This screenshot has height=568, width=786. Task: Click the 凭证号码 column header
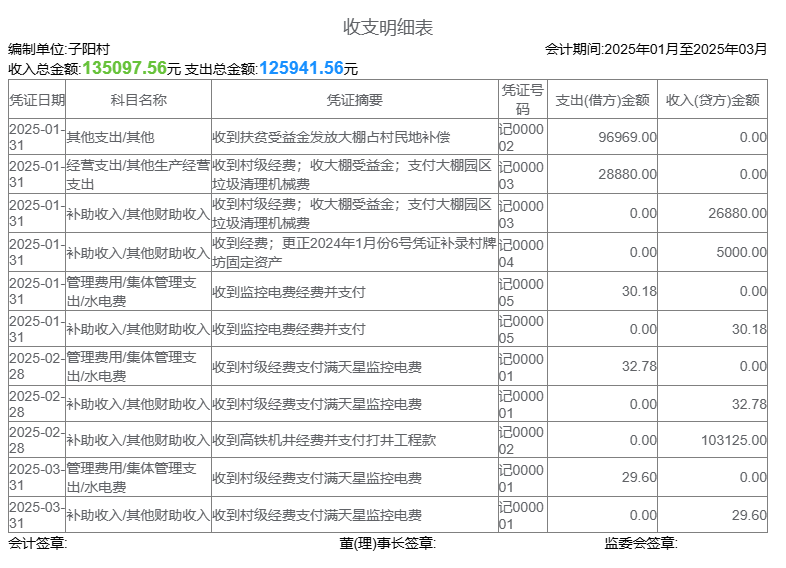point(522,100)
